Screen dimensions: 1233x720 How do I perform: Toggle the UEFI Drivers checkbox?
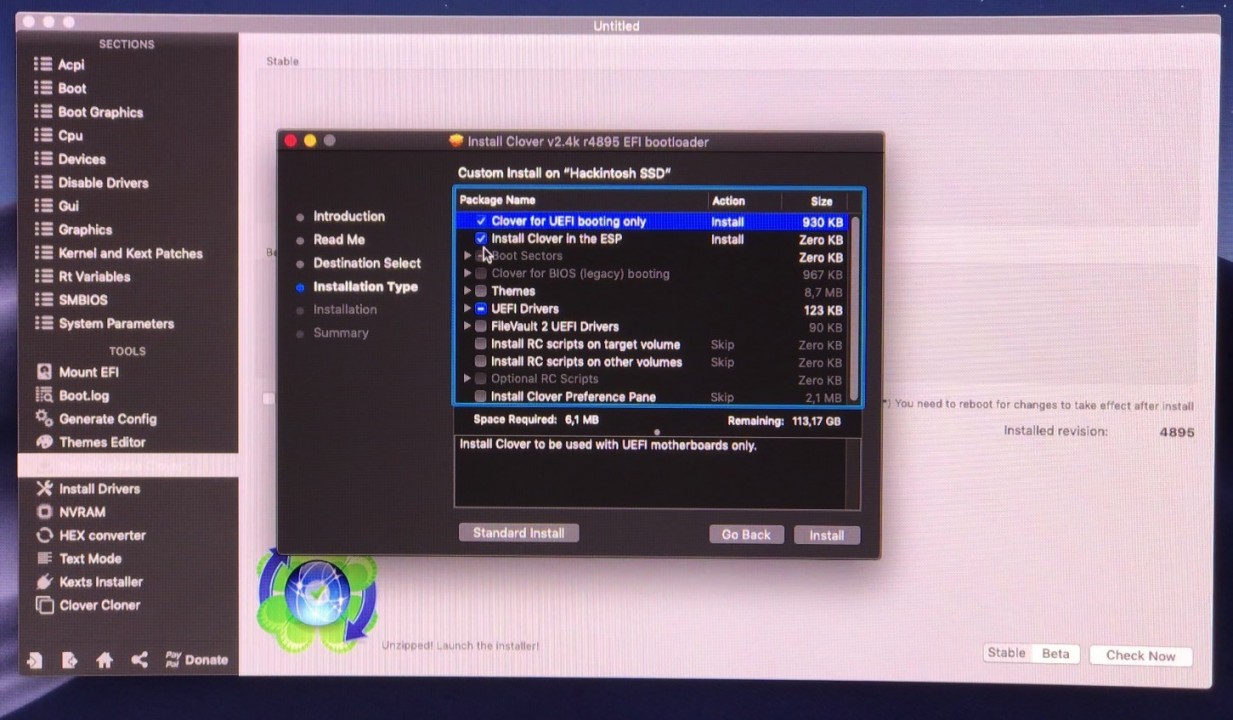pos(481,309)
